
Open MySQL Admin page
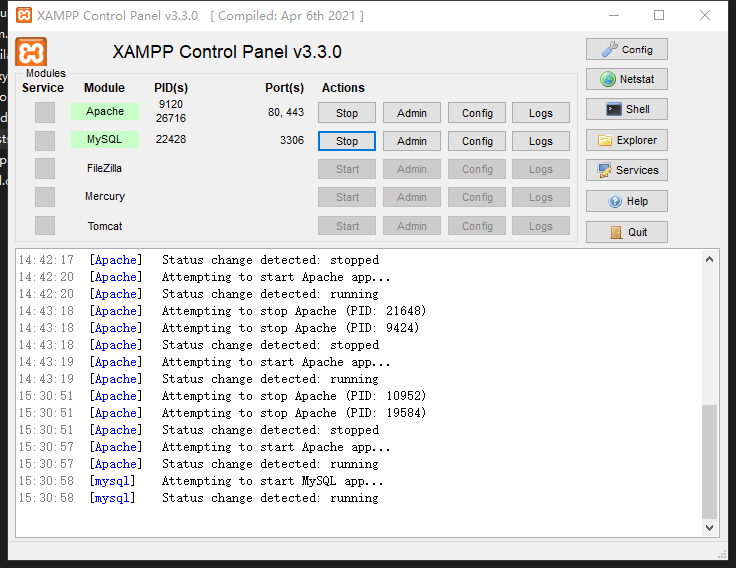click(412, 141)
